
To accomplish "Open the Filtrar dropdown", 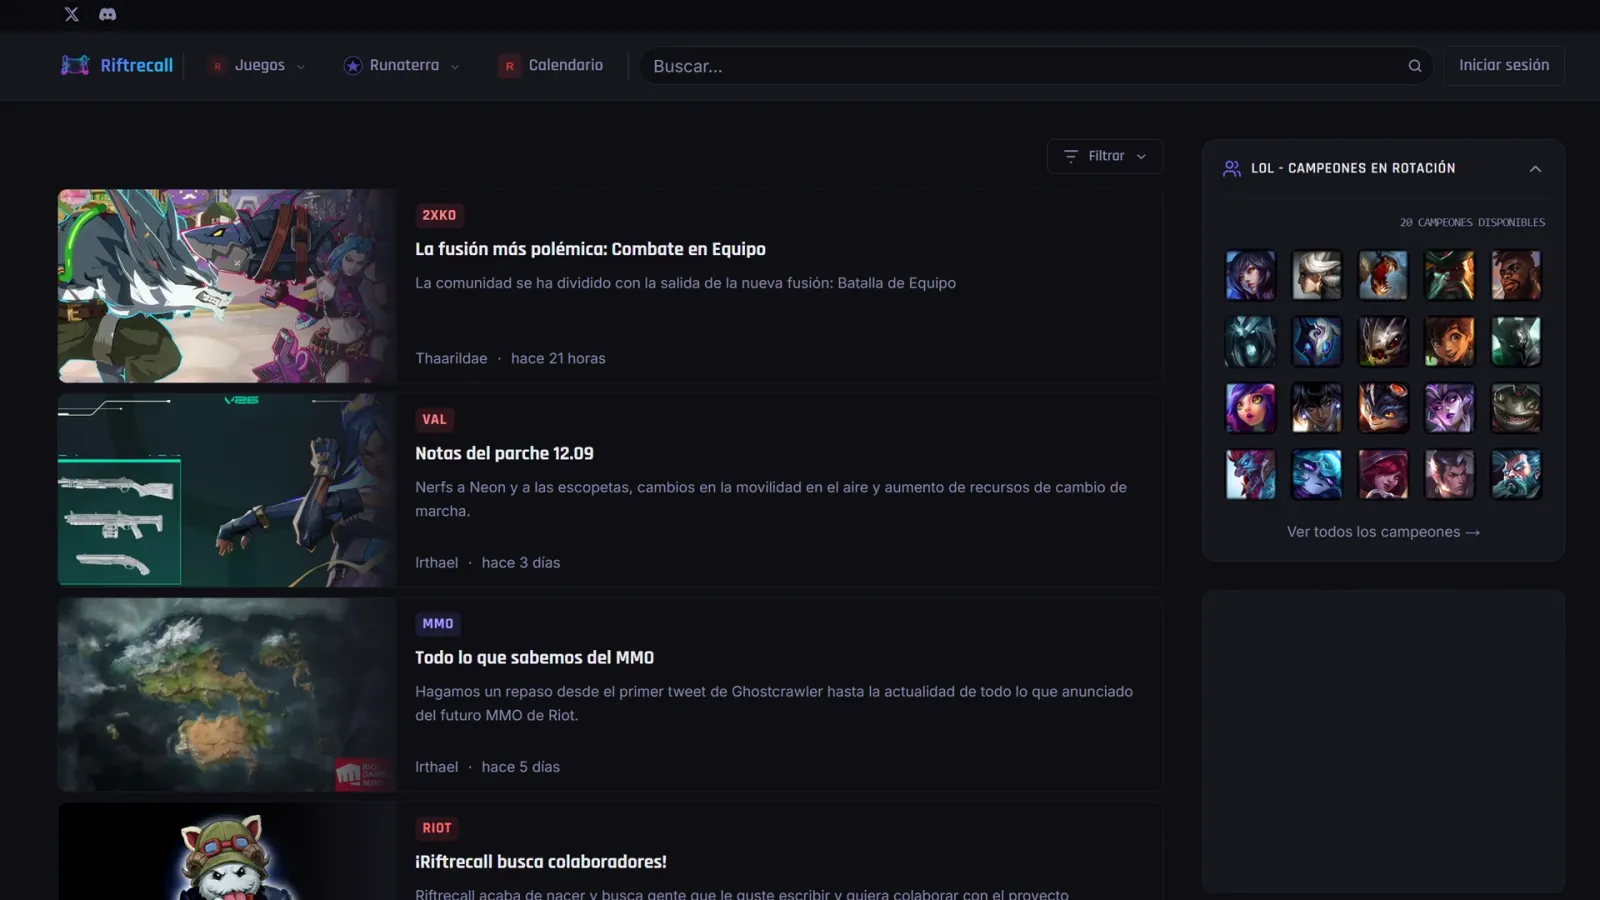I will point(1105,156).
